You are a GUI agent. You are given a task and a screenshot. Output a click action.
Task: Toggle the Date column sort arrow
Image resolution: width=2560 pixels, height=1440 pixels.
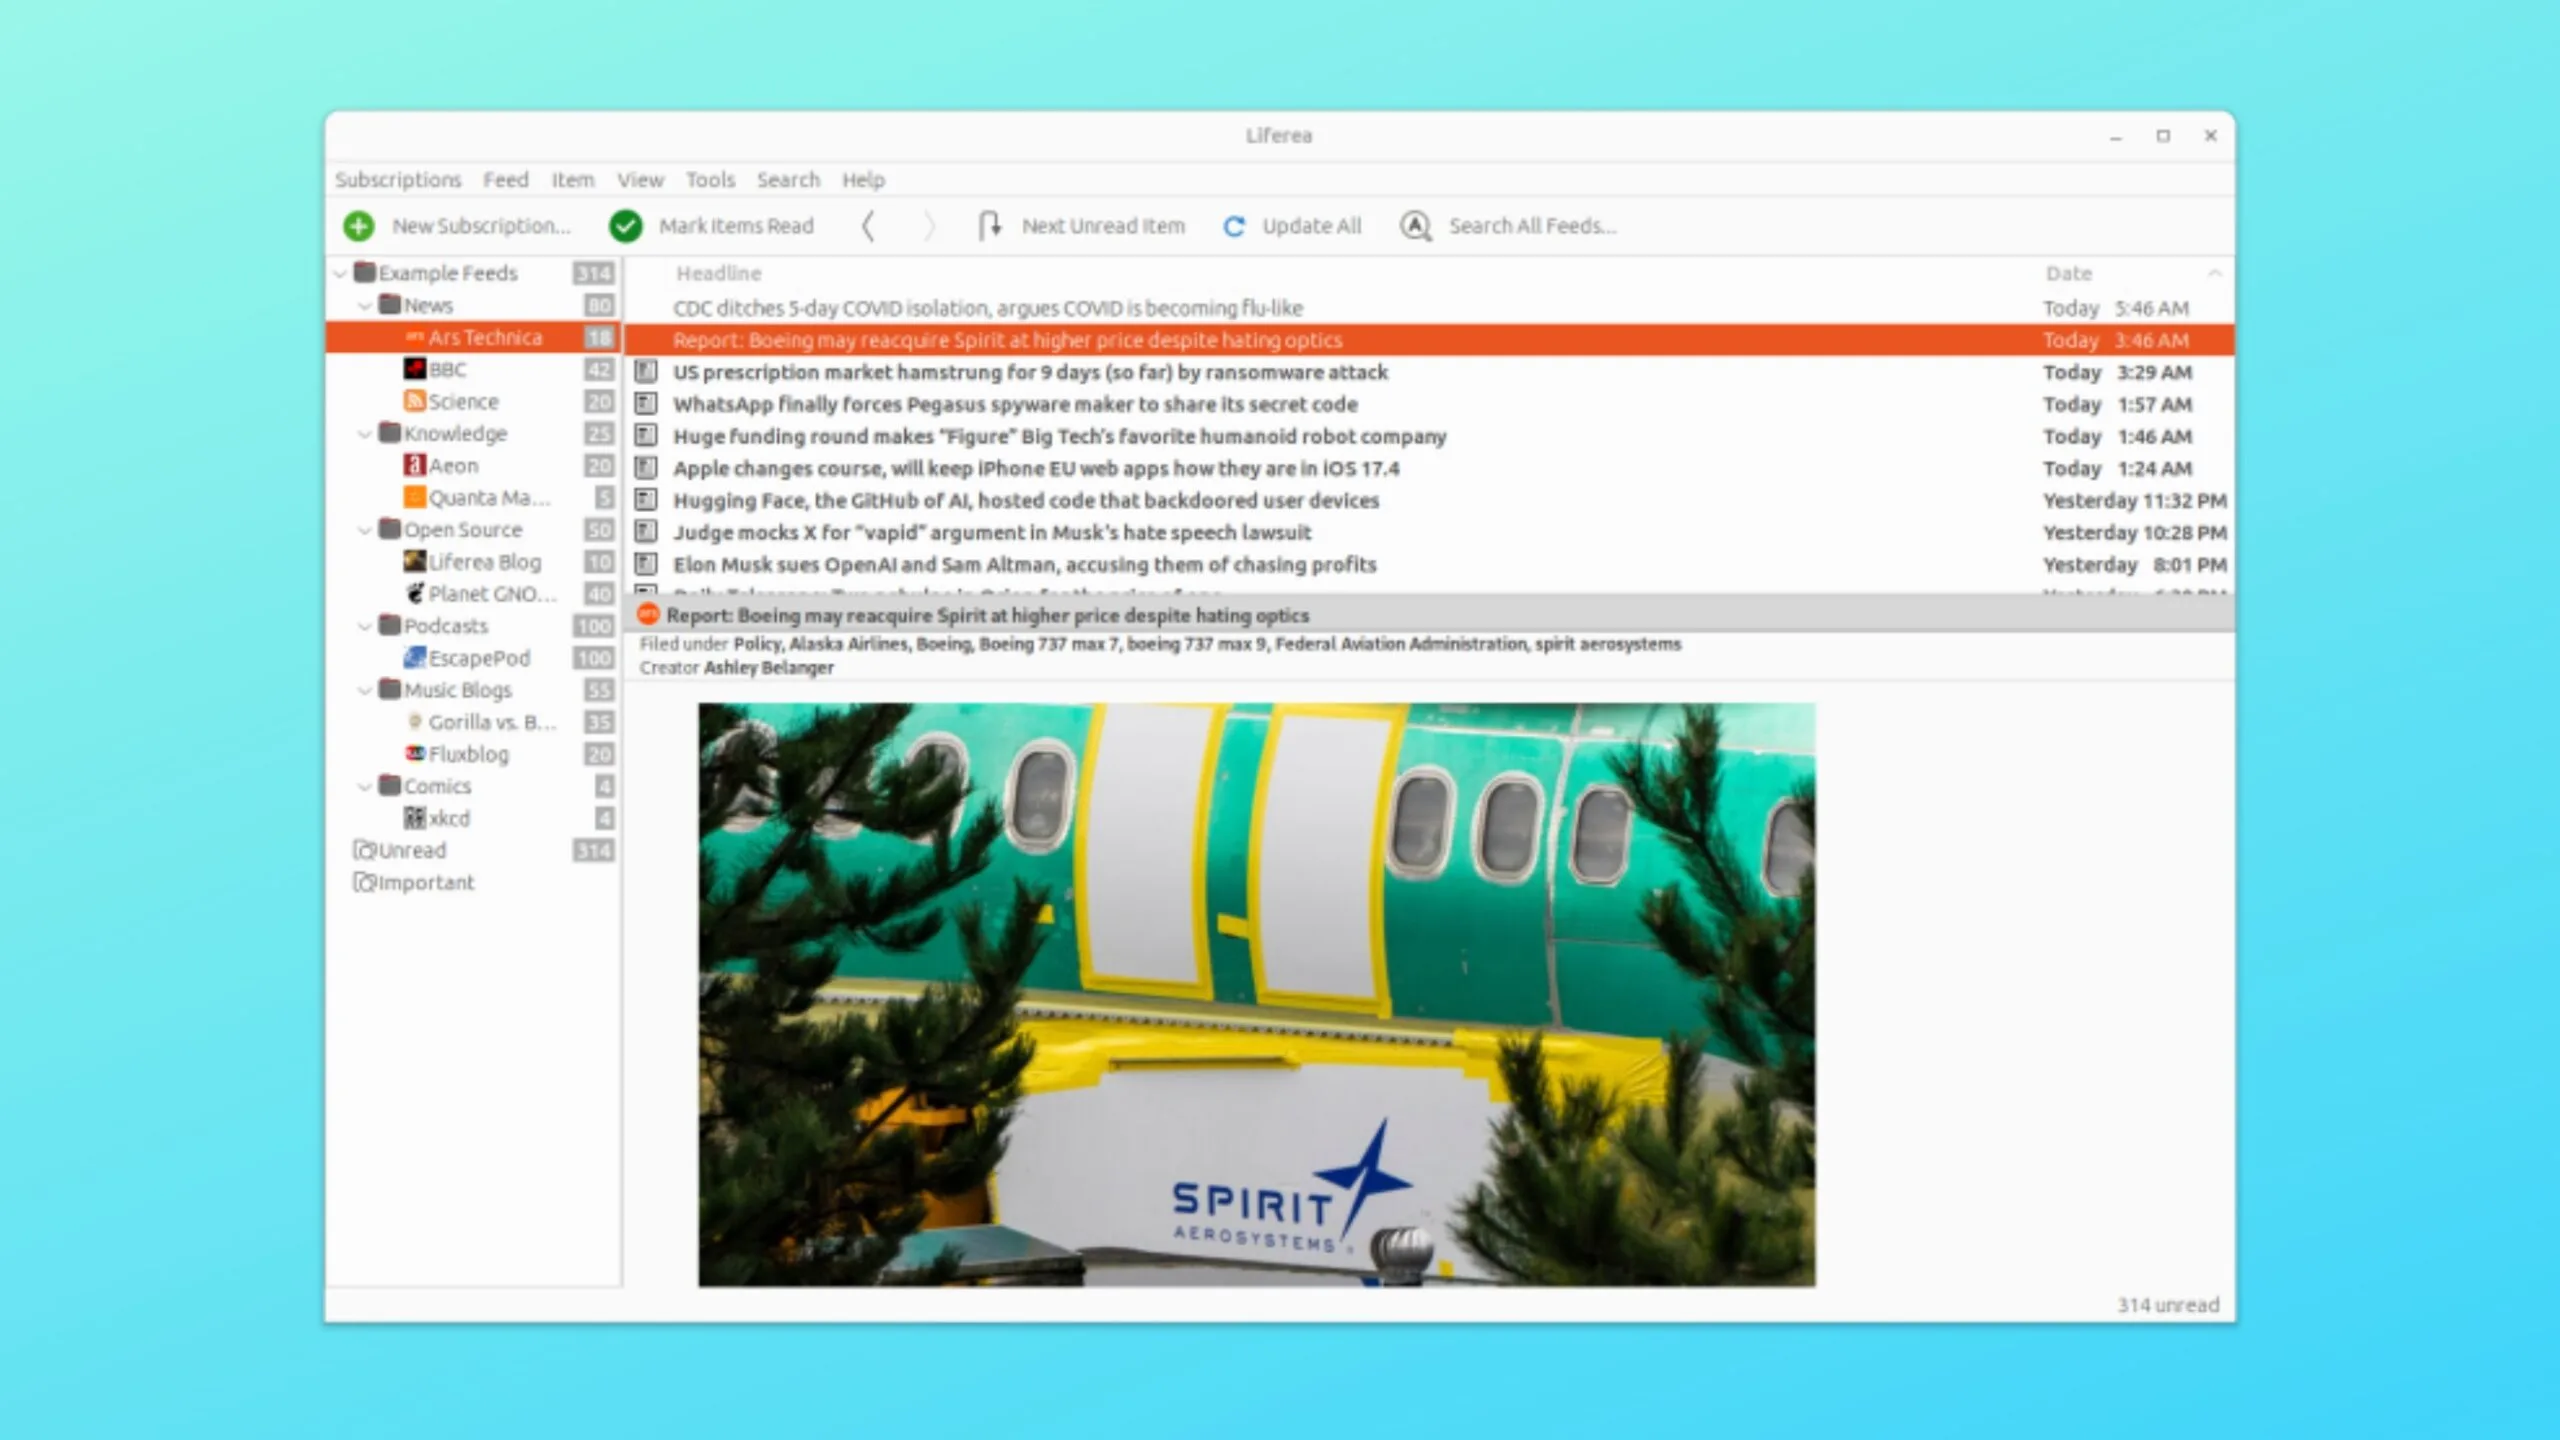coord(2214,273)
